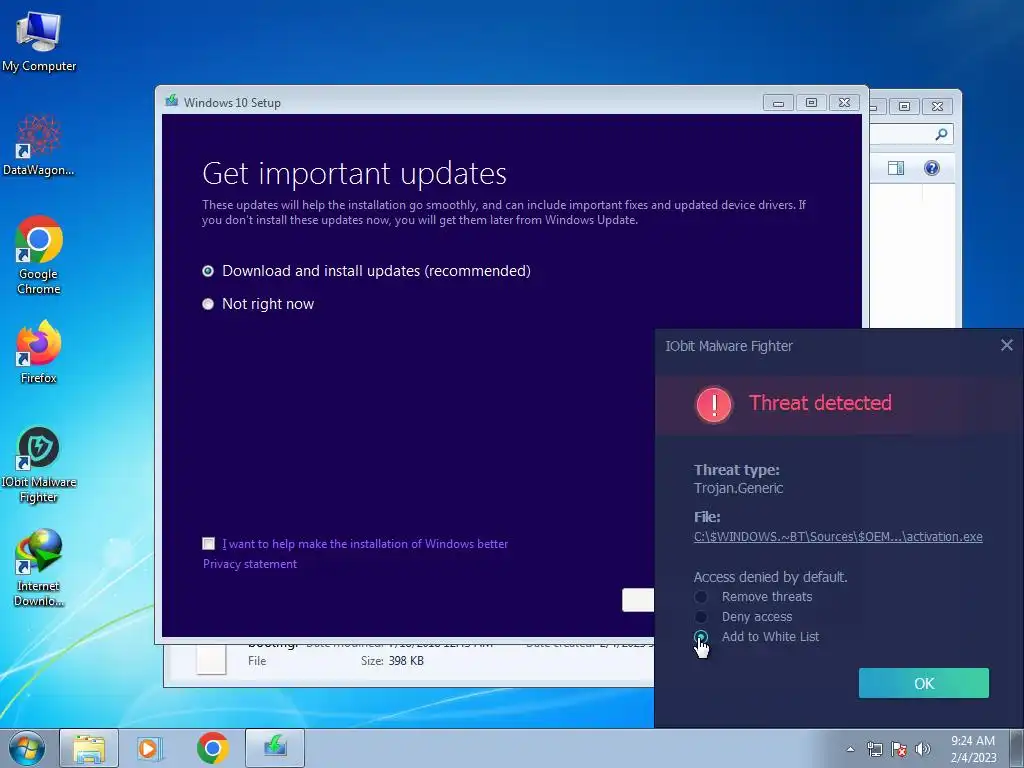The height and width of the screenshot is (768, 1024).
Task: Select the Remove threats option
Action: (x=754, y=597)
